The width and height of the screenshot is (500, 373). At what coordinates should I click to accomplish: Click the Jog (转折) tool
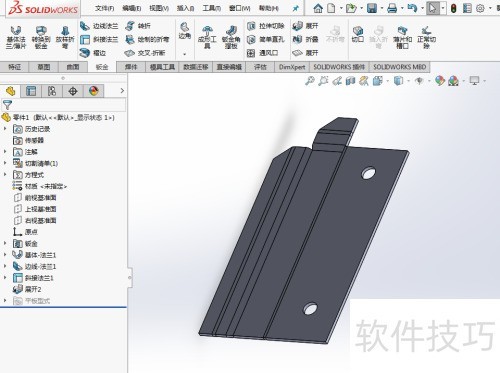(x=138, y=26)
